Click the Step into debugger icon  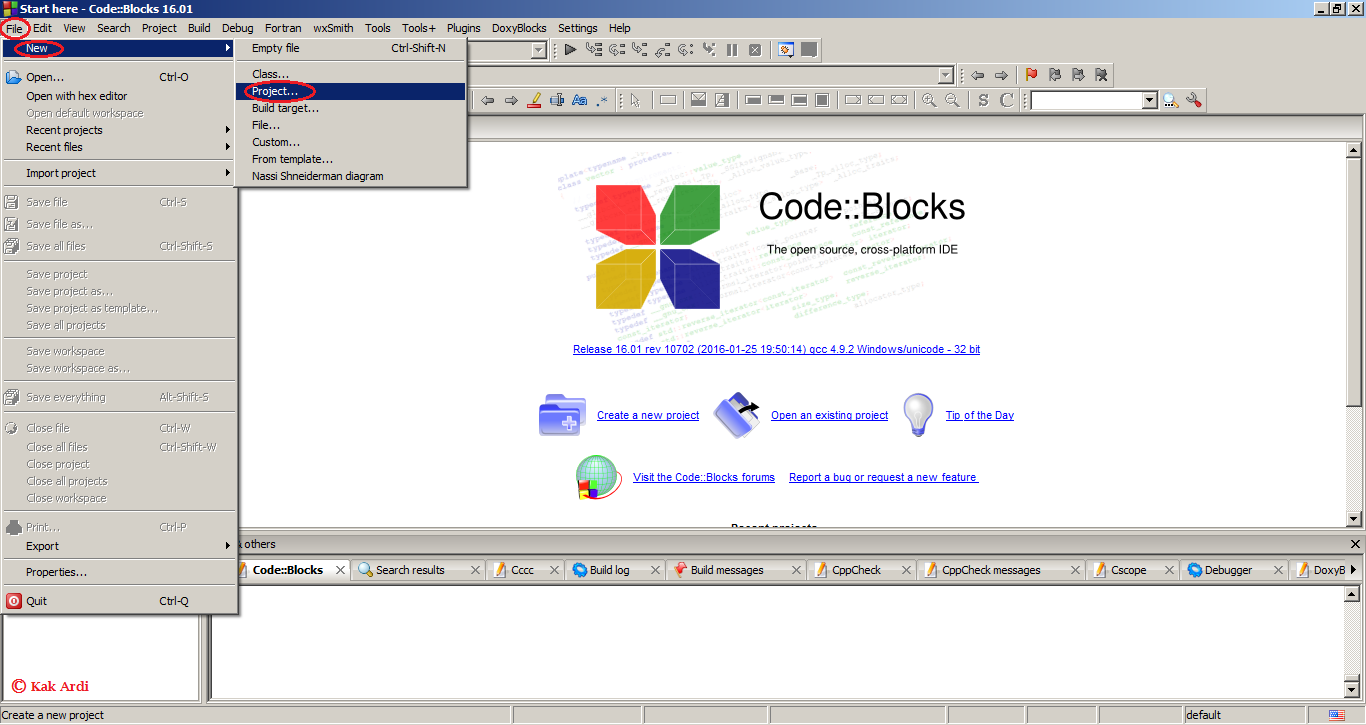639,48
